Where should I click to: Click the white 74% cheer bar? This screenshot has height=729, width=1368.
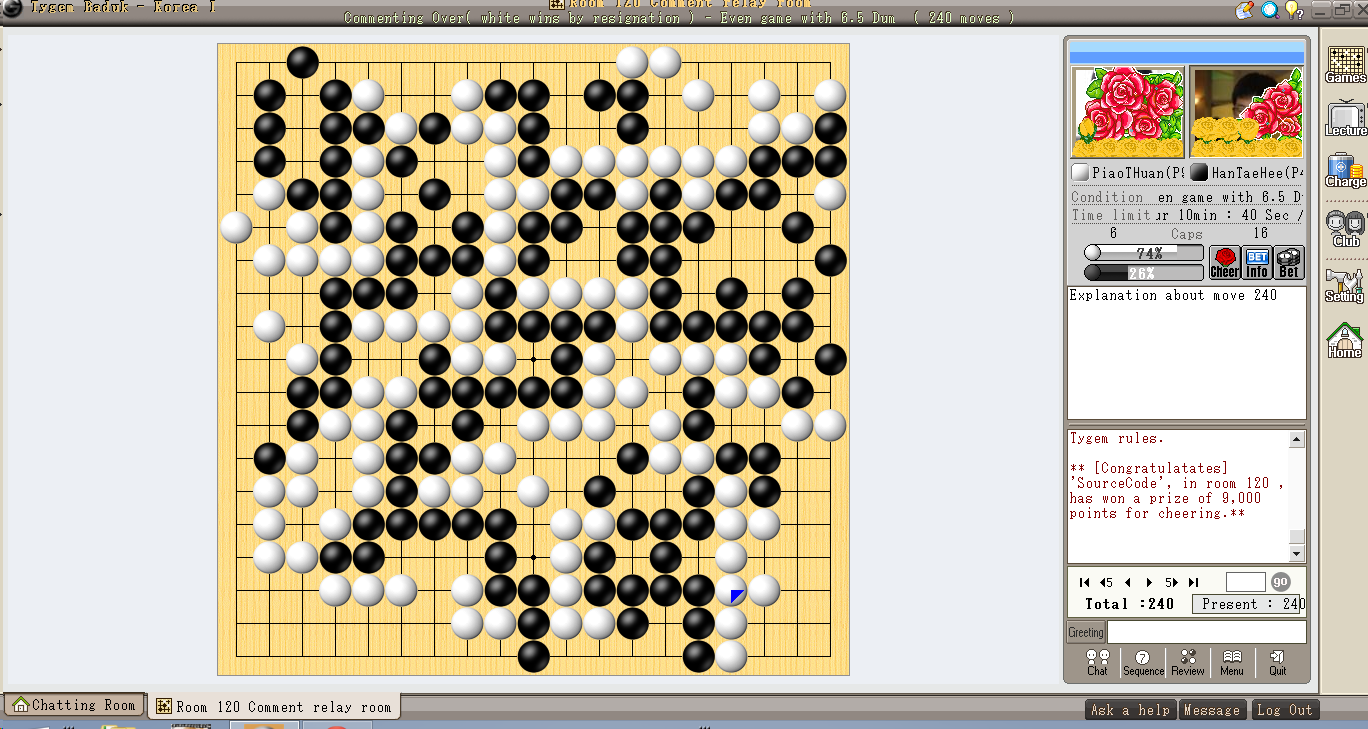[x=1144, y=253]
